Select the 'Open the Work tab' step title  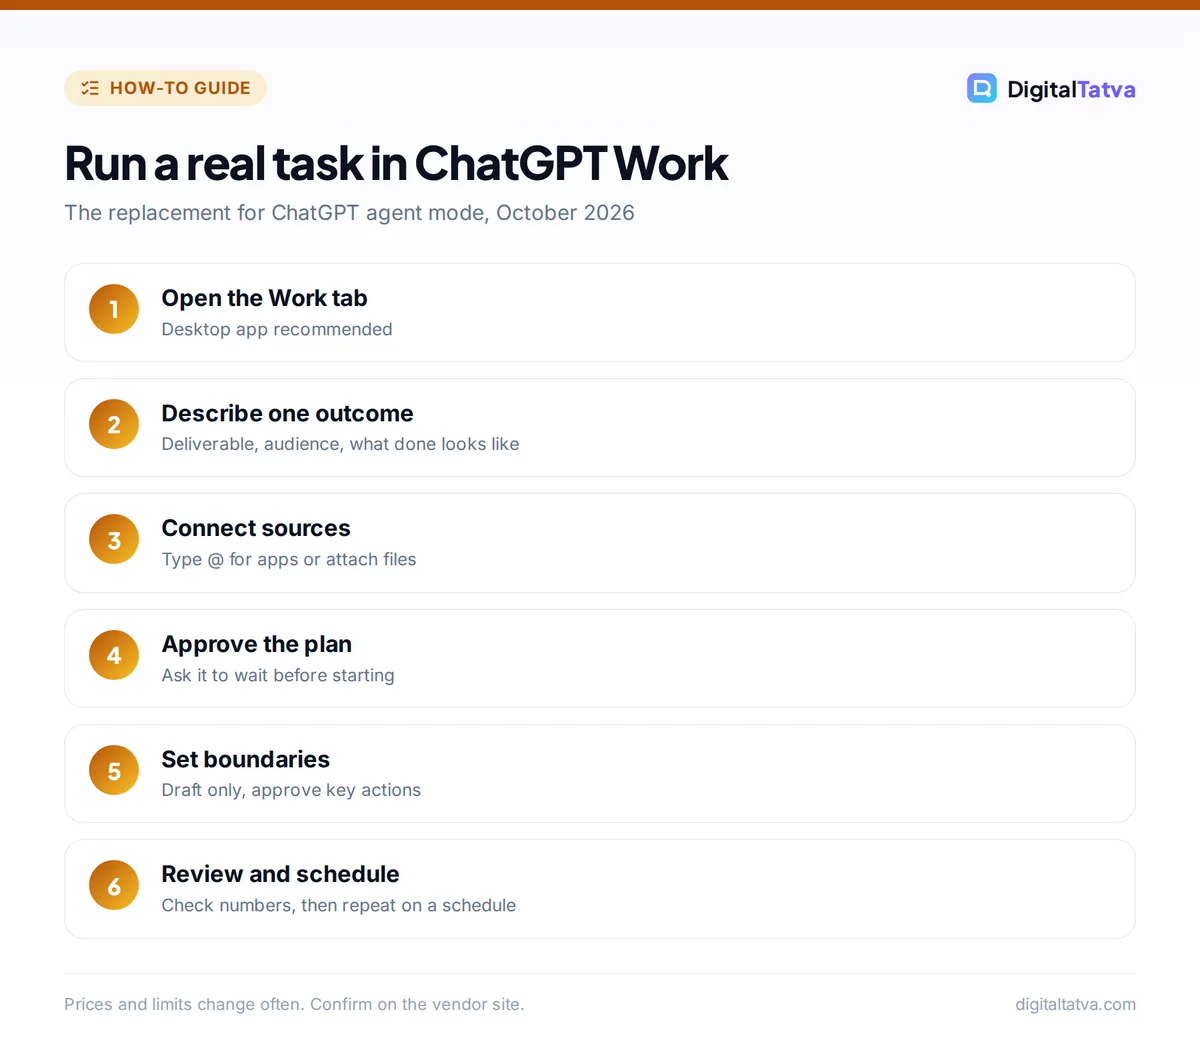[264, 298]
